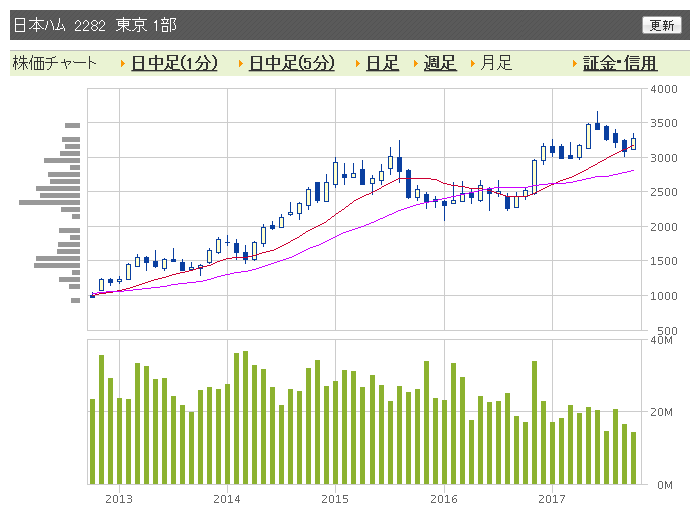Click the 40M volume axis label
The height and width of the screenshot is (526, 696).
[x=661, y=340]
